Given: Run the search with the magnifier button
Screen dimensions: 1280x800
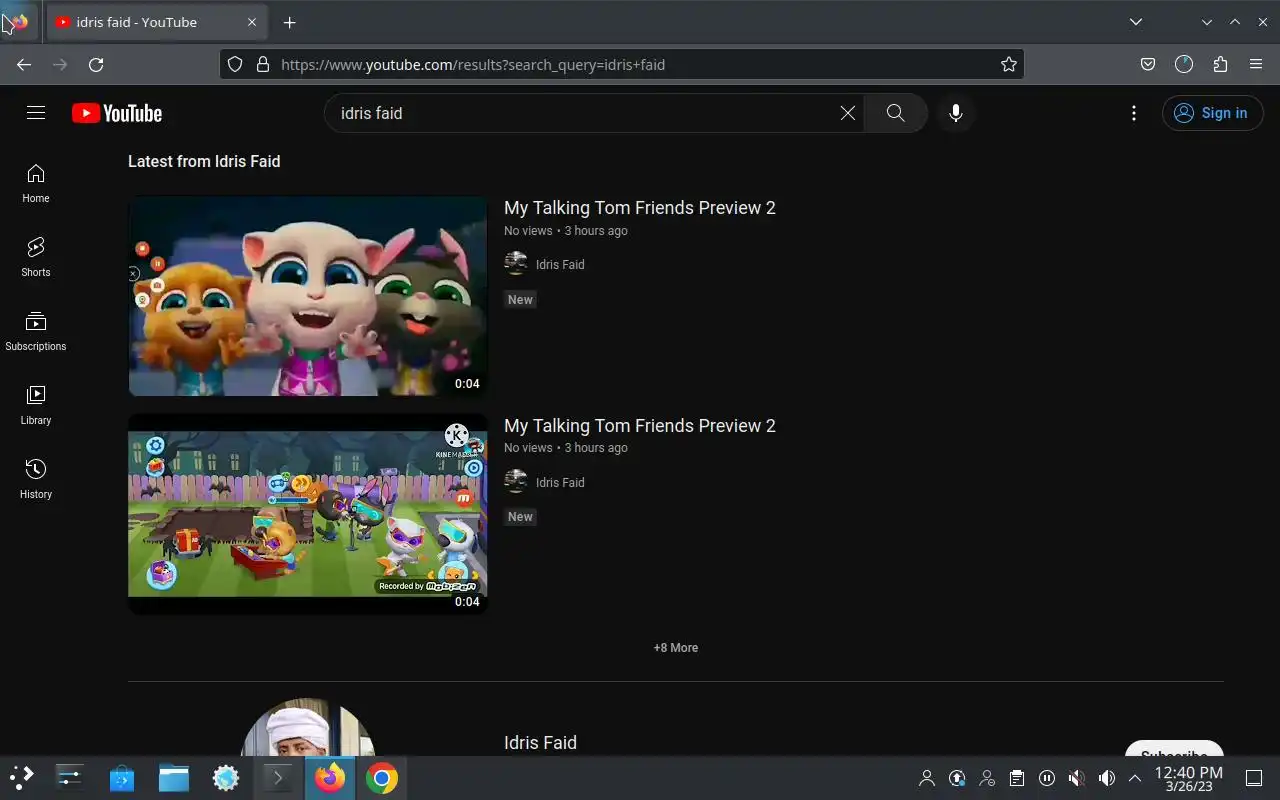Looking at the screenshot, I should click(x=896, y=113).
